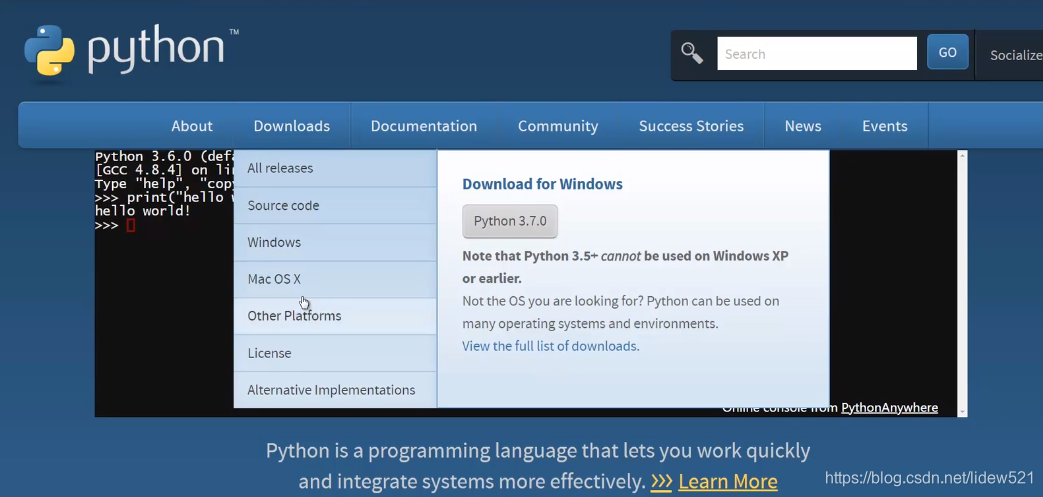Open the Success Stories menu

click(x=691, y=126)
